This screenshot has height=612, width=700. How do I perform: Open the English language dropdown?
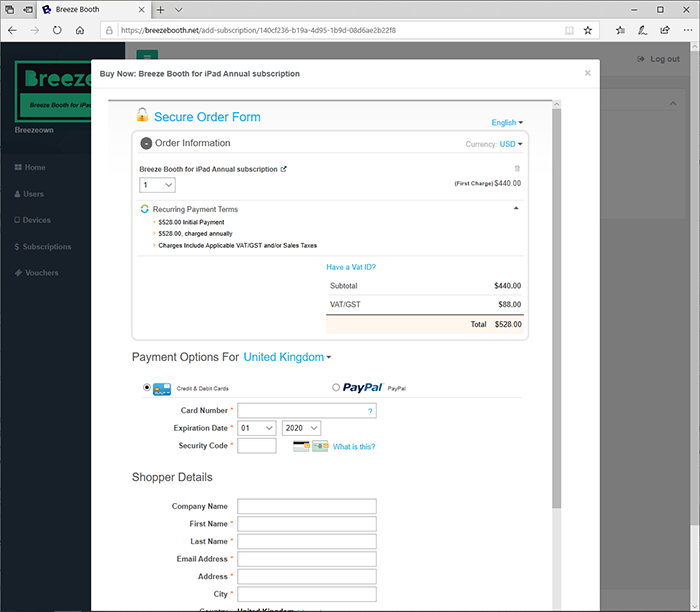point(507,123)
